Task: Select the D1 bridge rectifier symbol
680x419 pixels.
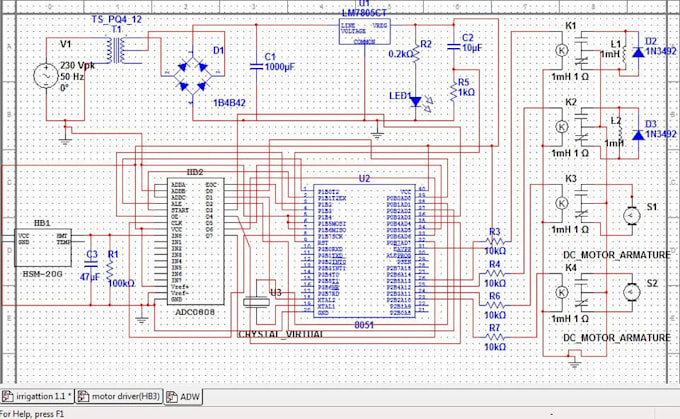Action: 192,76
